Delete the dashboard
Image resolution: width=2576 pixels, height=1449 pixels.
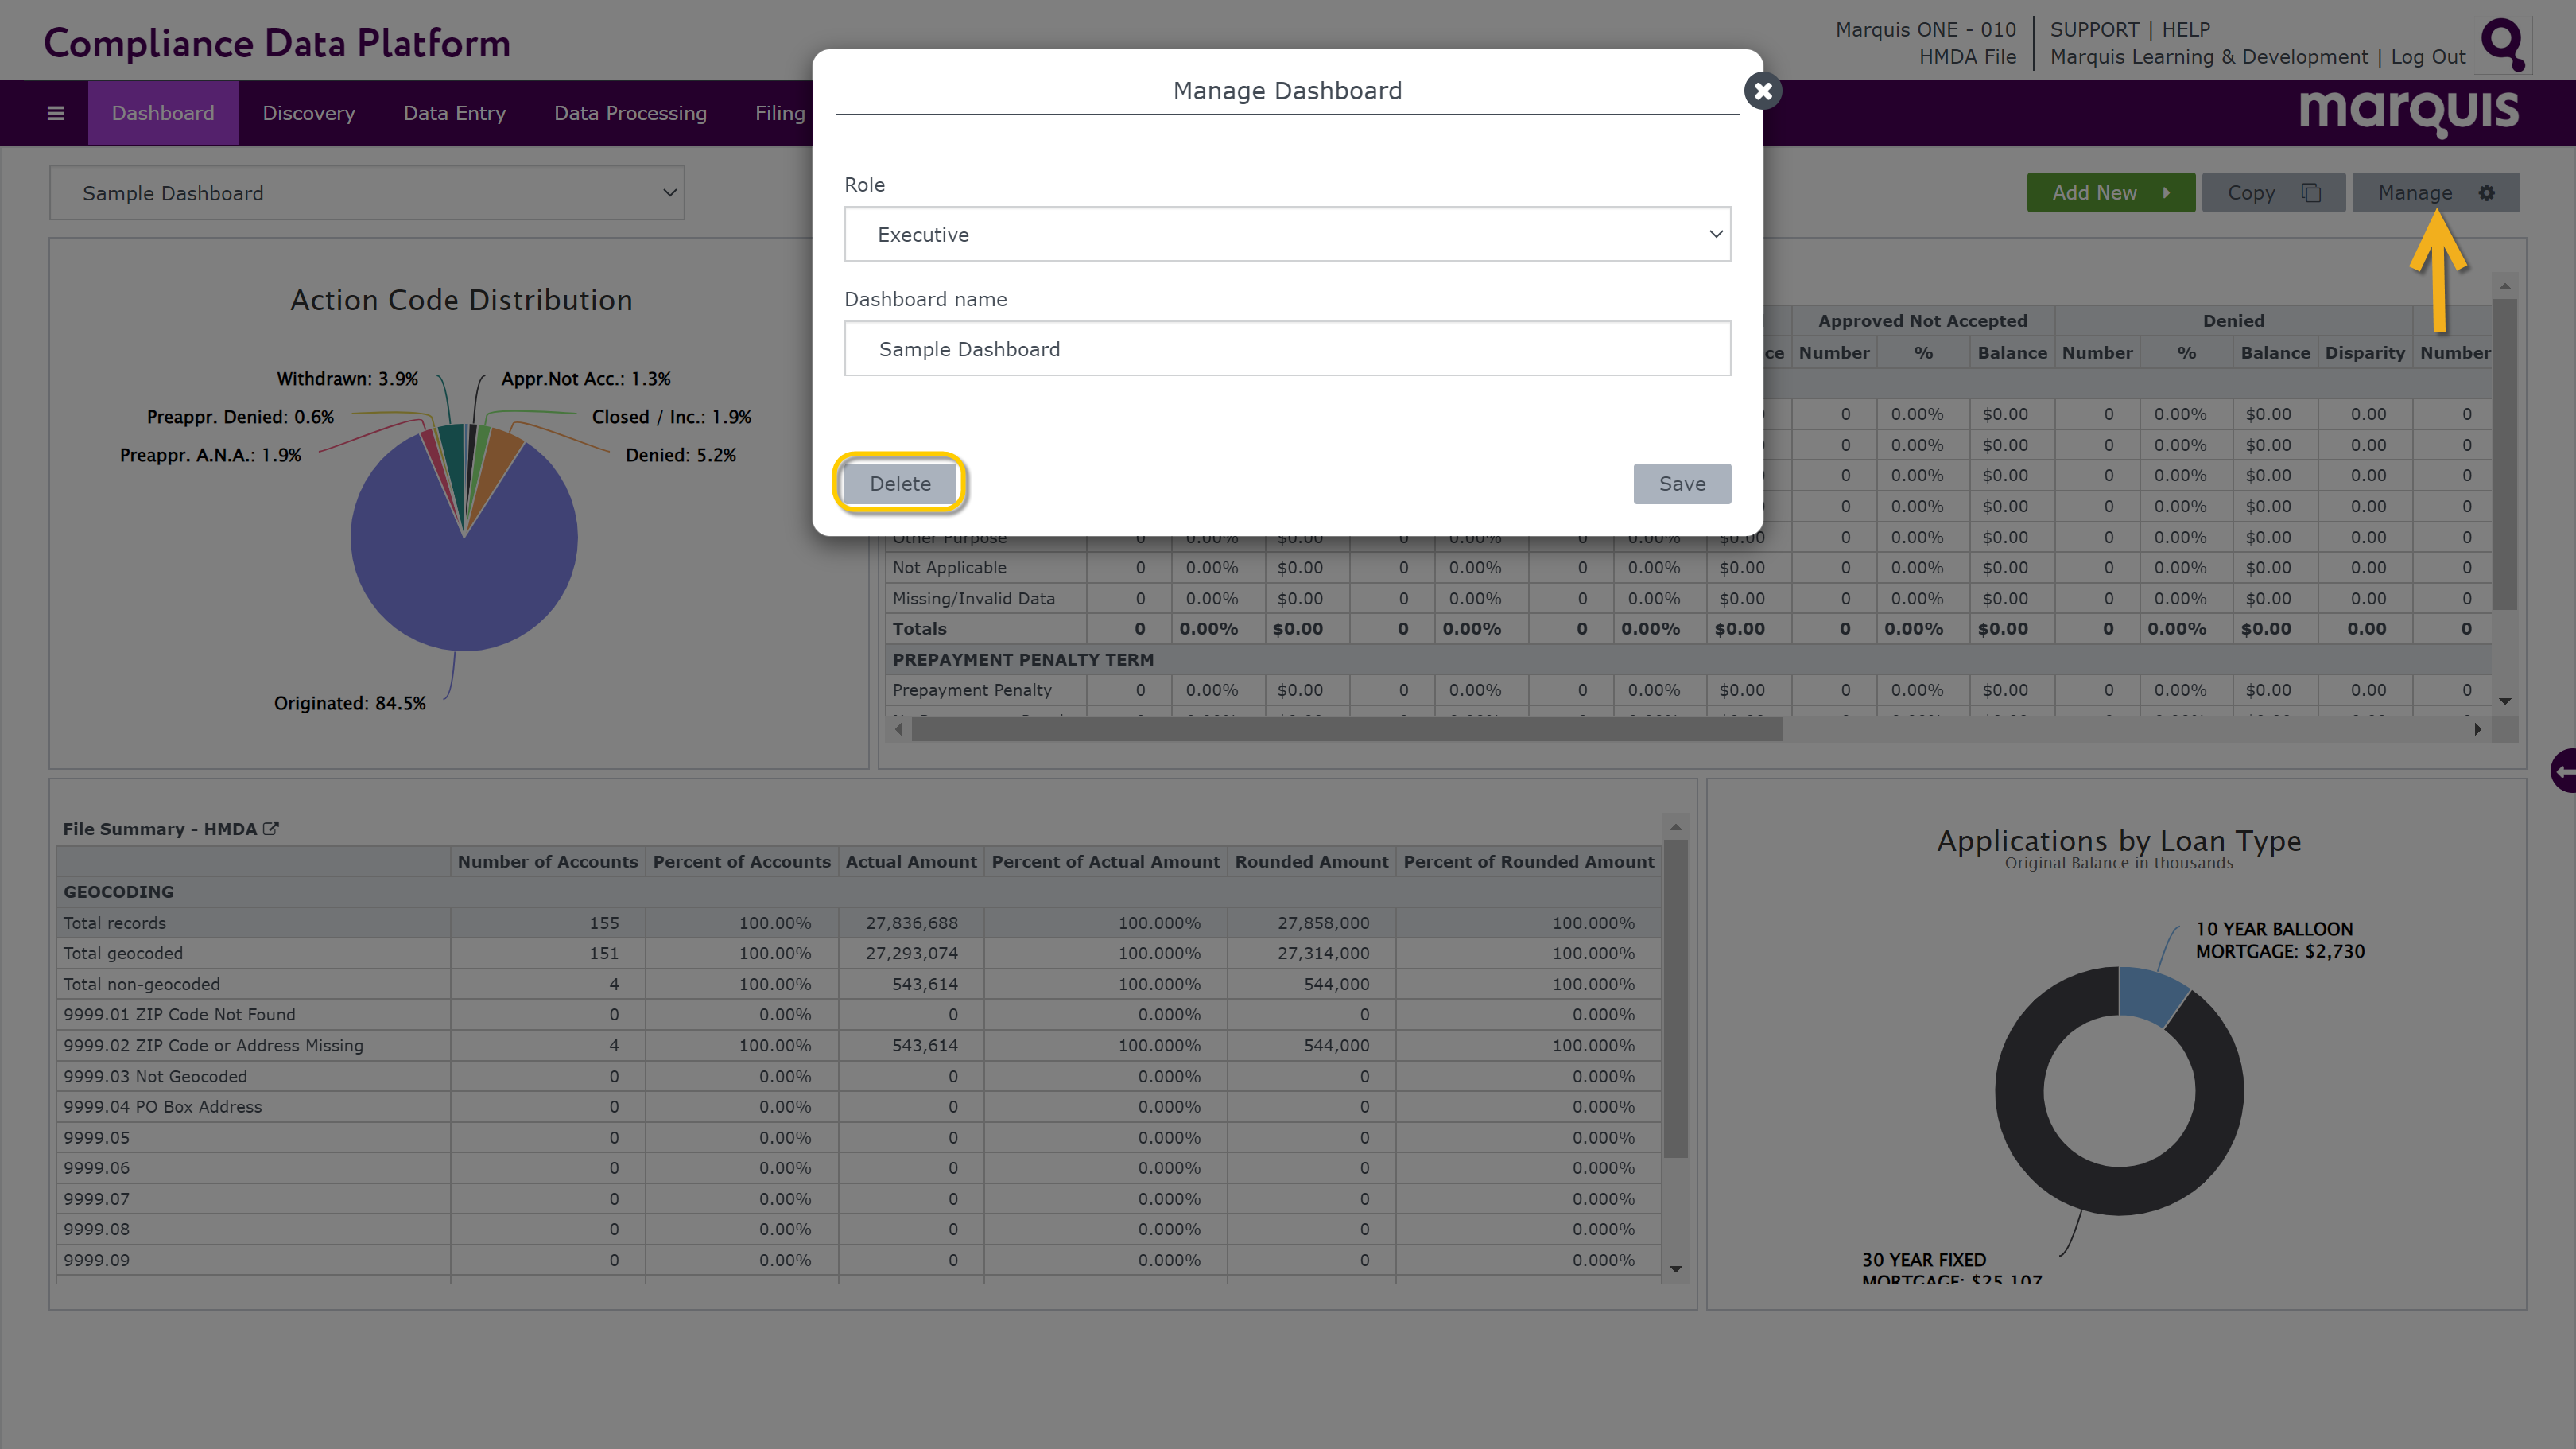click(x=900, y=484)
